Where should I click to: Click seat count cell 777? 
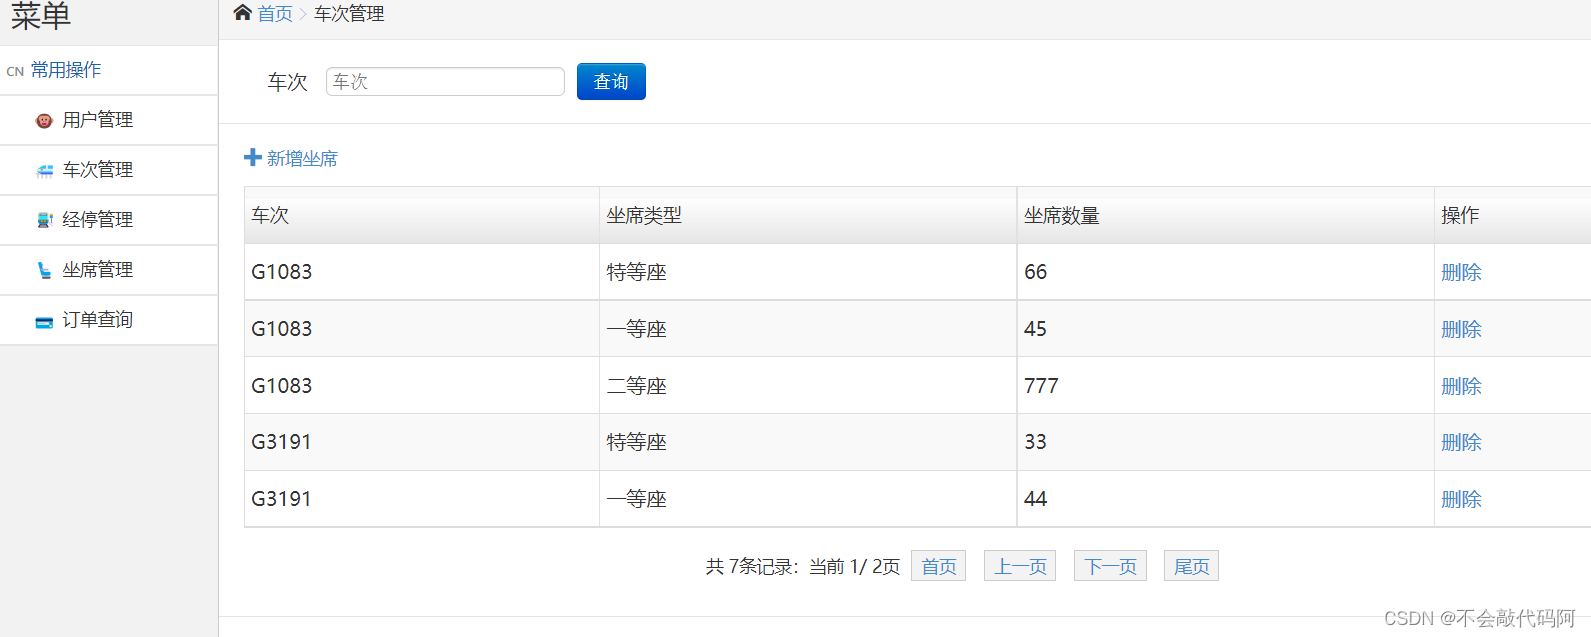click(1225, 386)
